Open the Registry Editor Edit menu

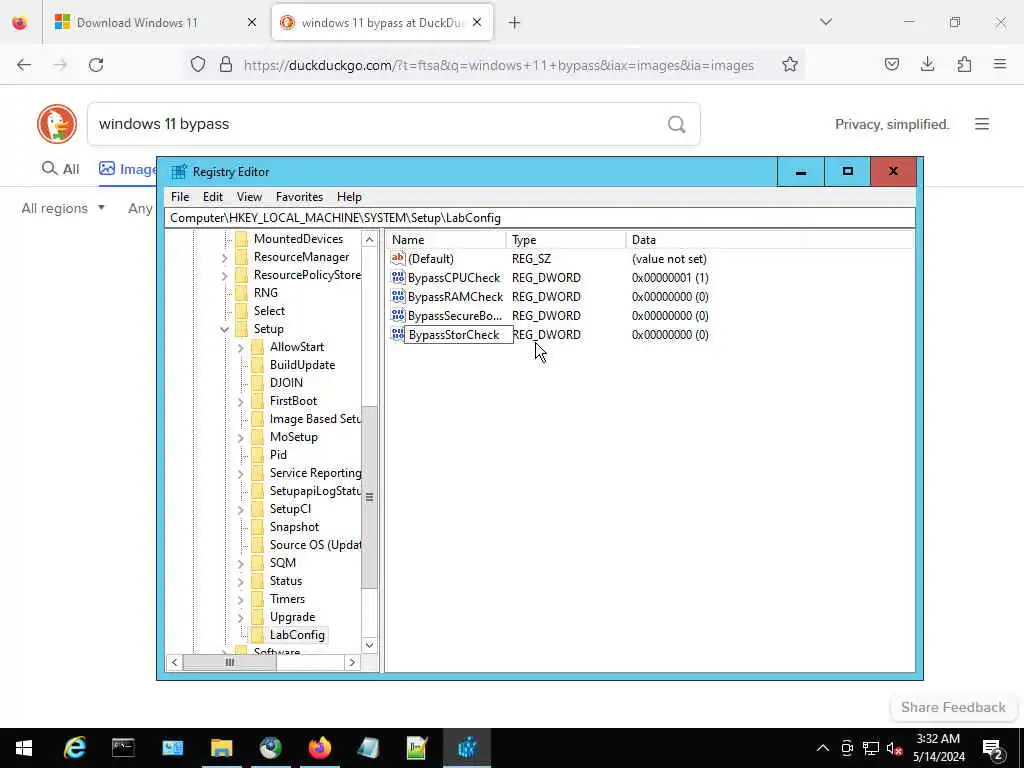click(213, 197)
